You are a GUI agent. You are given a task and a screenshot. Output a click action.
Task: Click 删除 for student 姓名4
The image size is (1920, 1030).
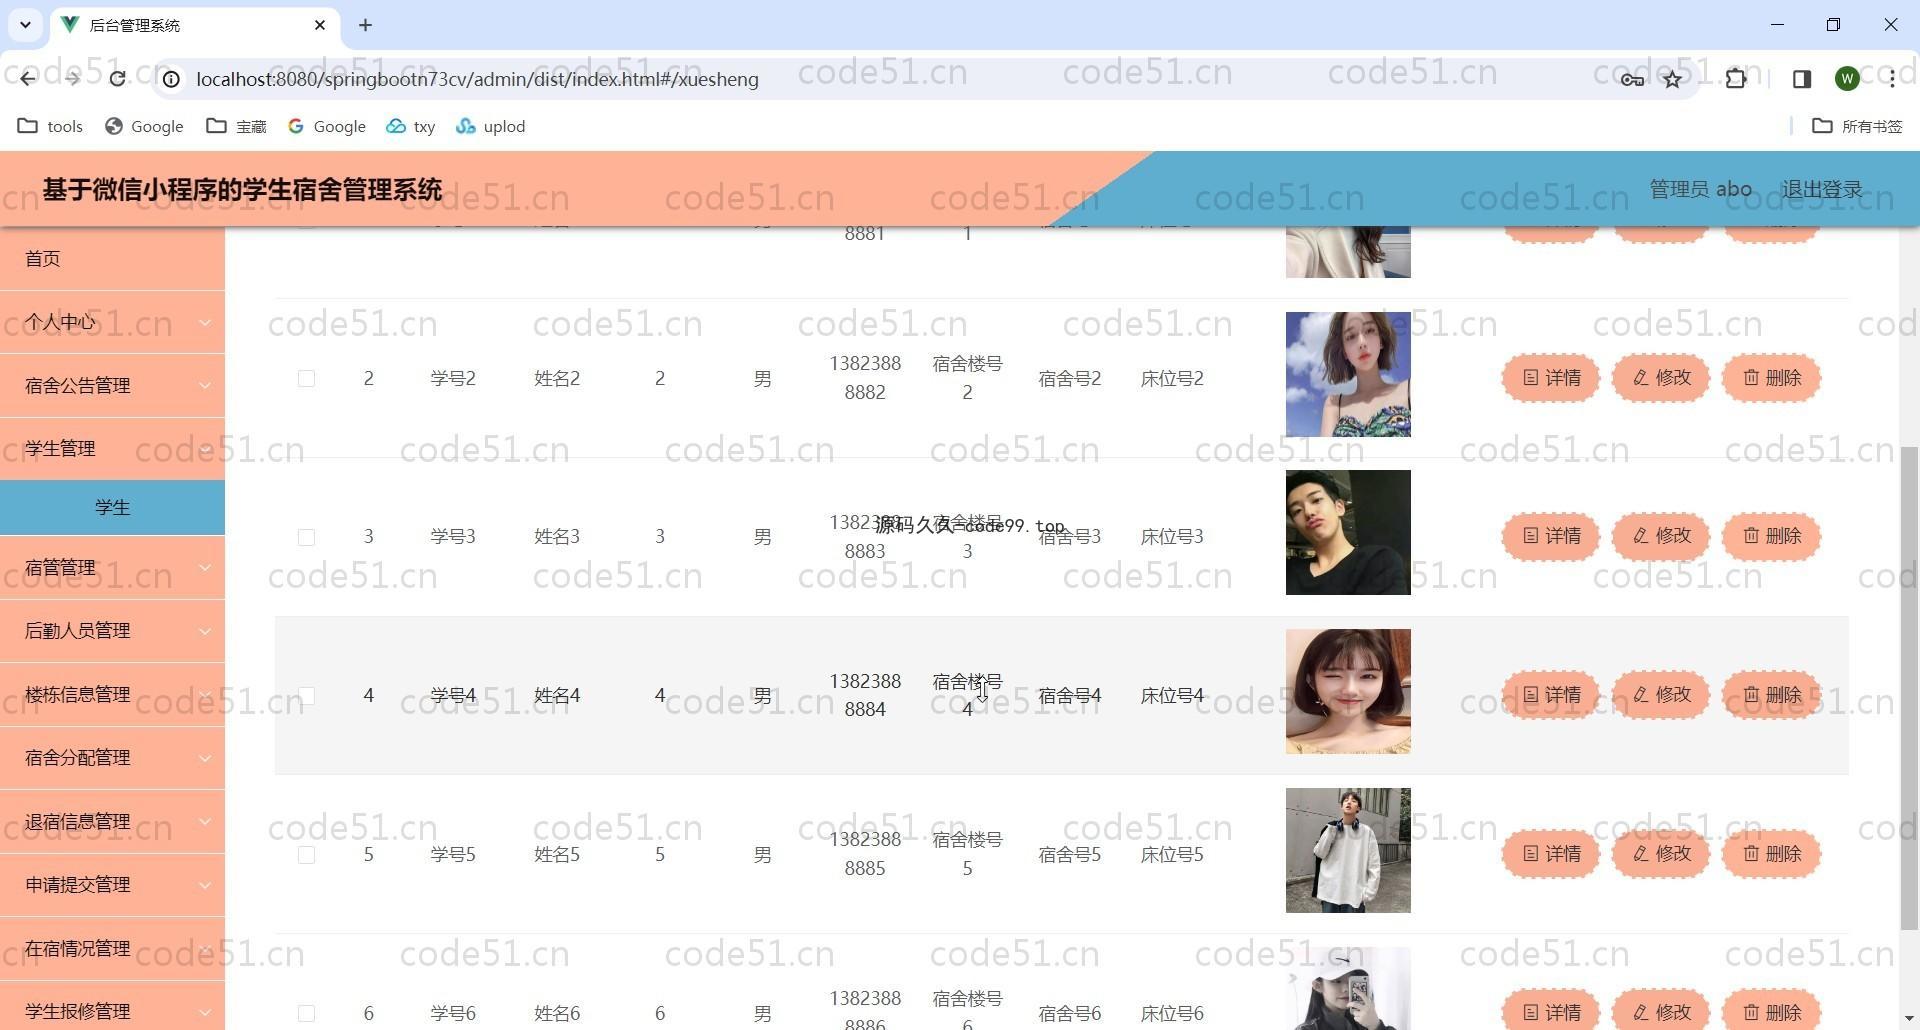pos(1771,695)
